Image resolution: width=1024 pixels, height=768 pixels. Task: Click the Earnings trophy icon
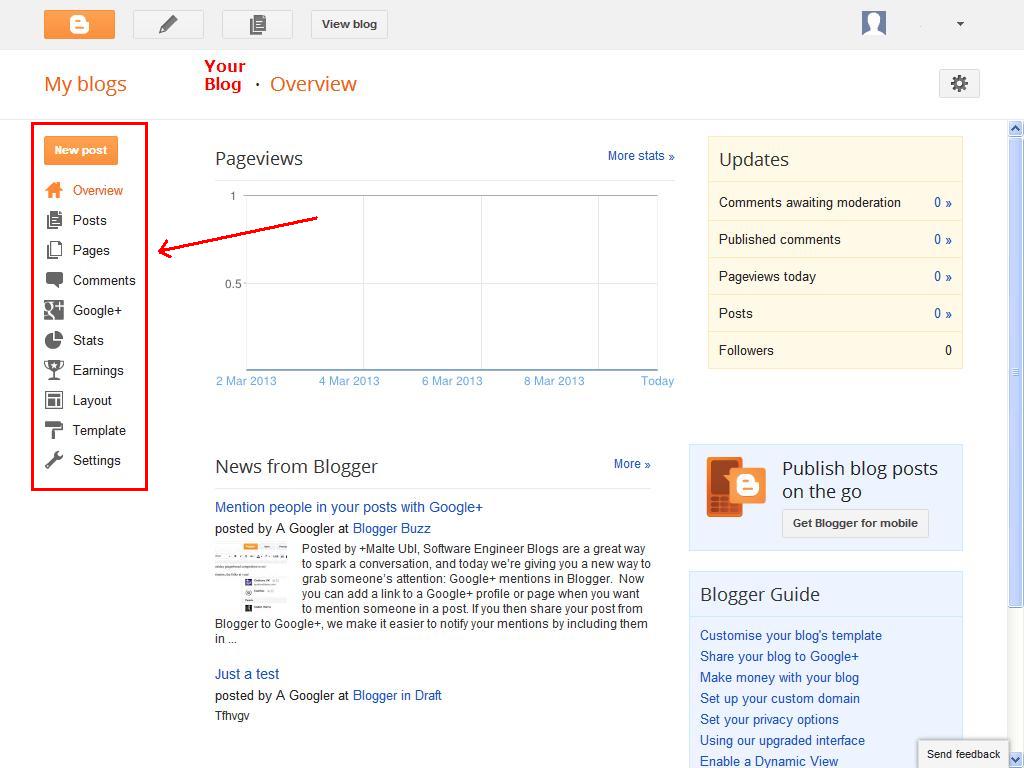(54, 370)
